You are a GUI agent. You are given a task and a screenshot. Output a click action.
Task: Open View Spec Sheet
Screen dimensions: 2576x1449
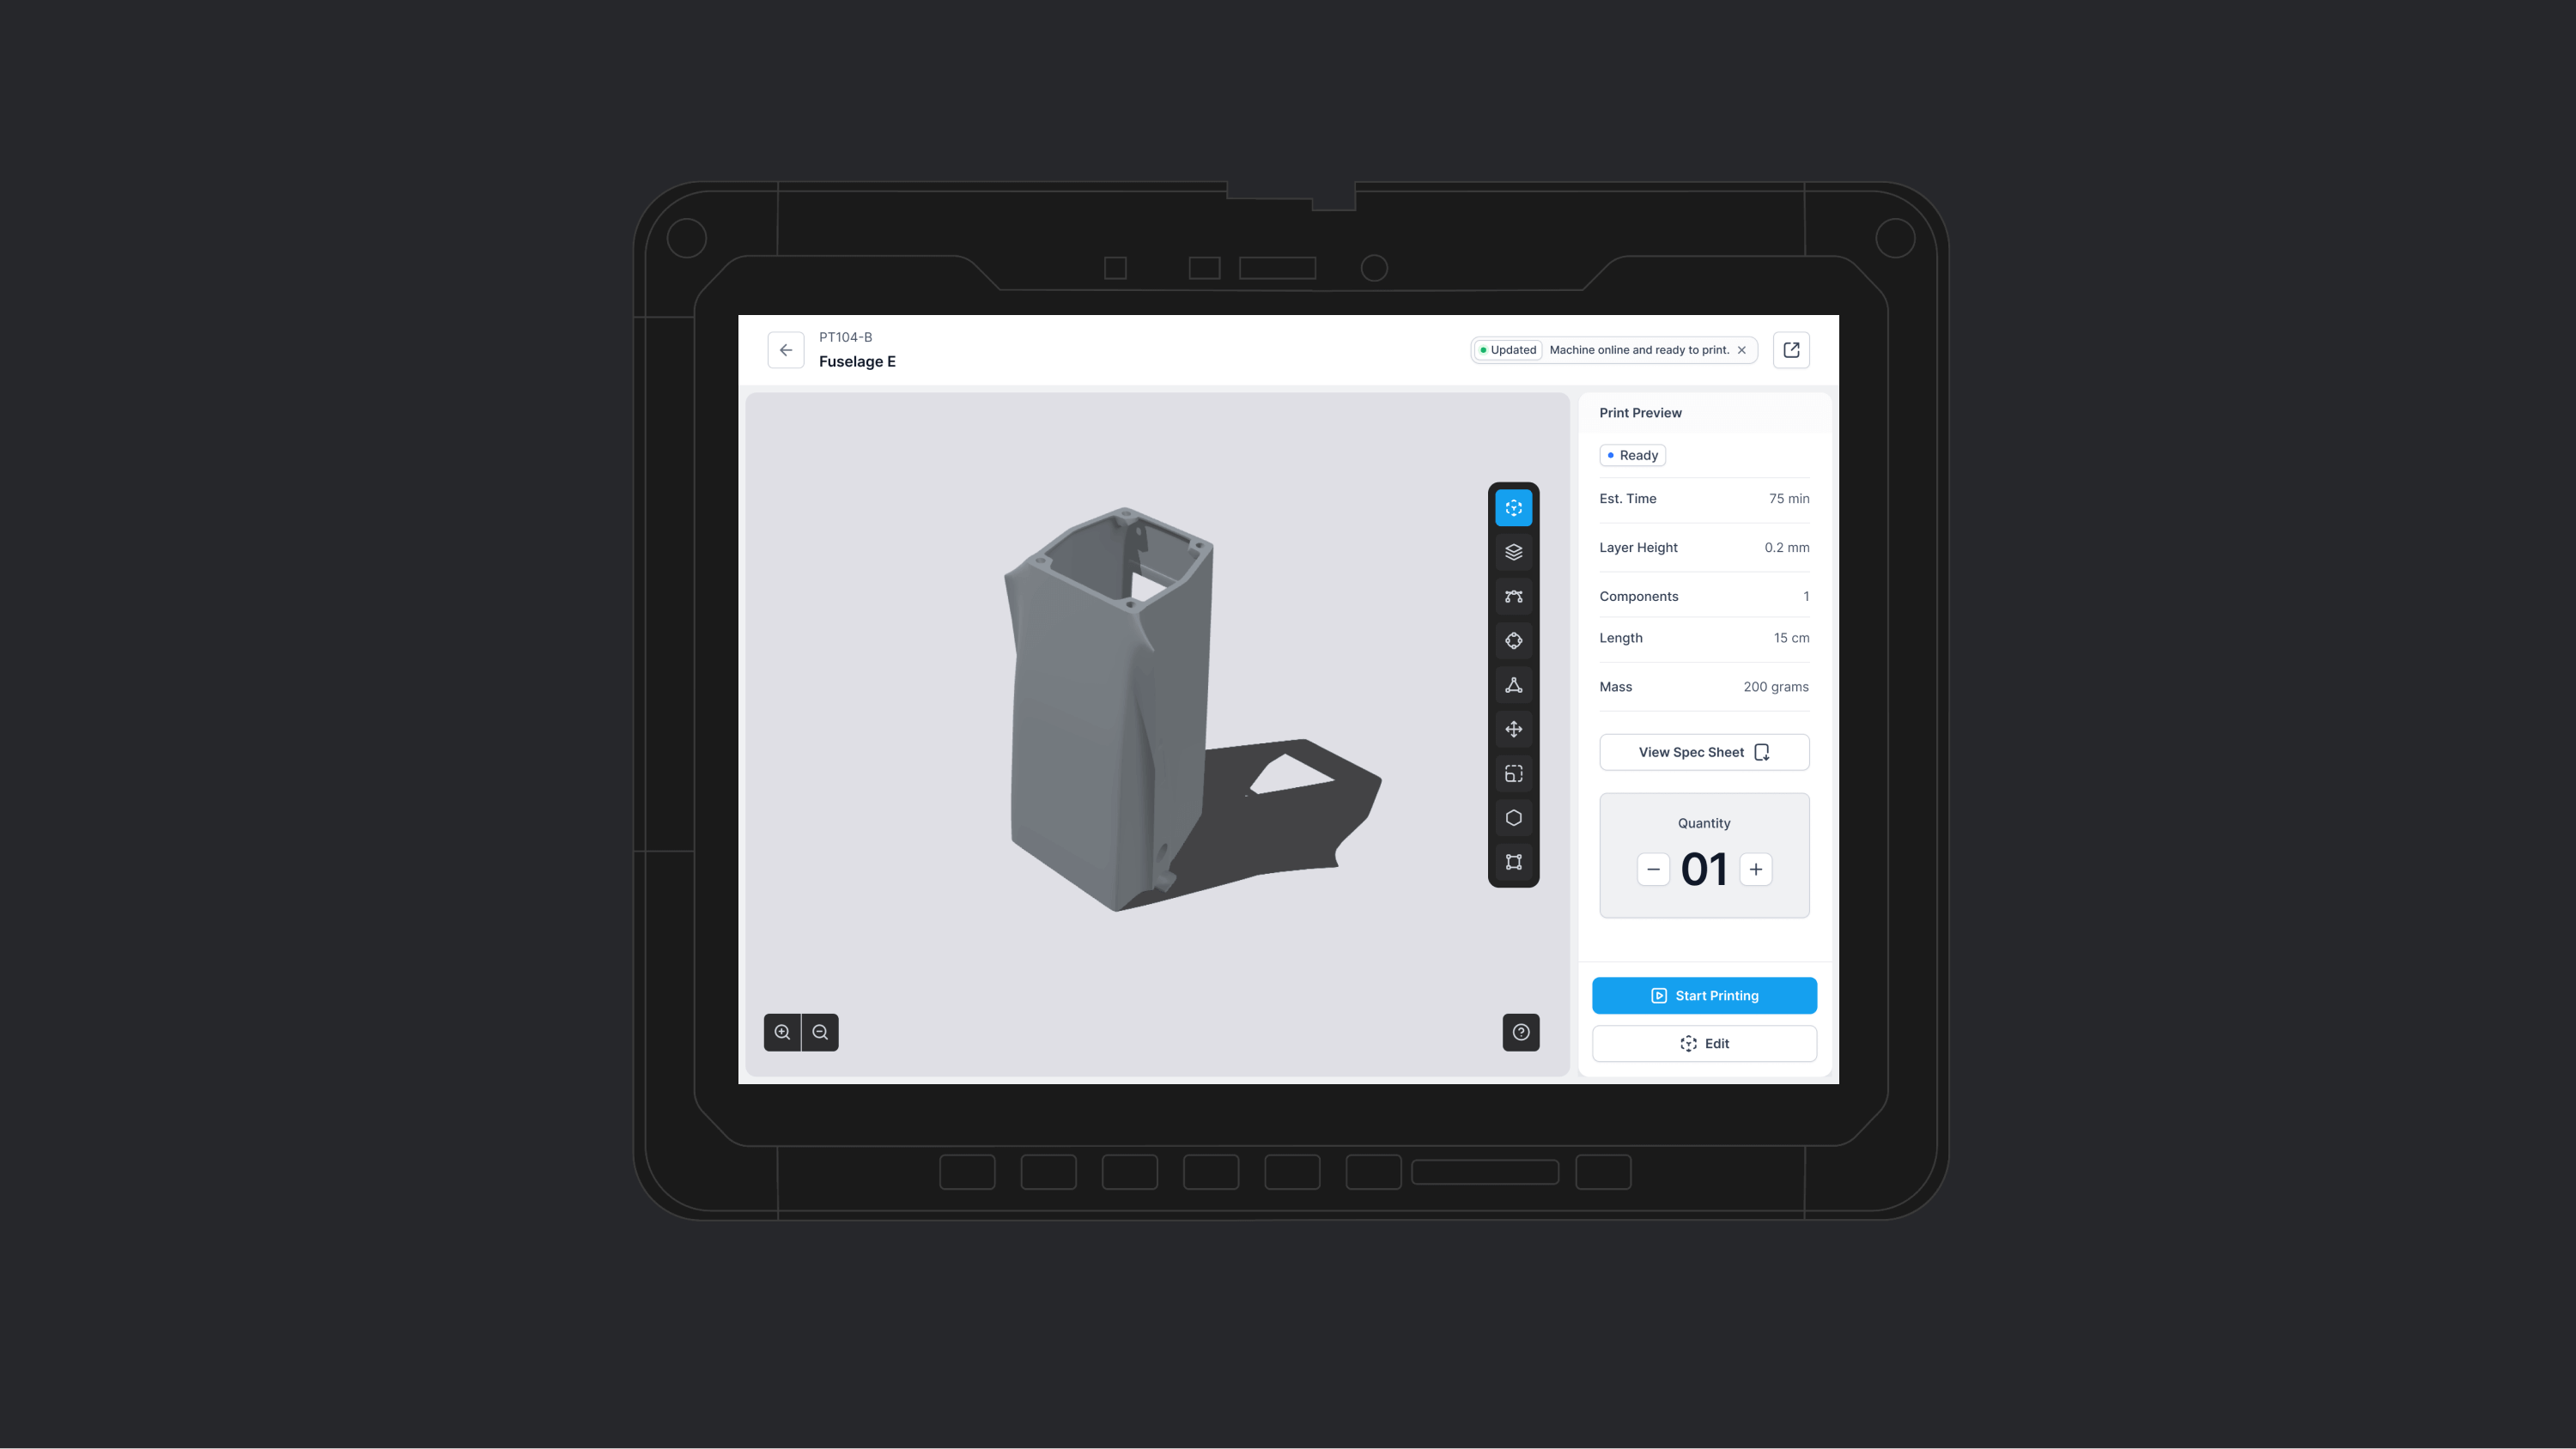pos(1704,752)
